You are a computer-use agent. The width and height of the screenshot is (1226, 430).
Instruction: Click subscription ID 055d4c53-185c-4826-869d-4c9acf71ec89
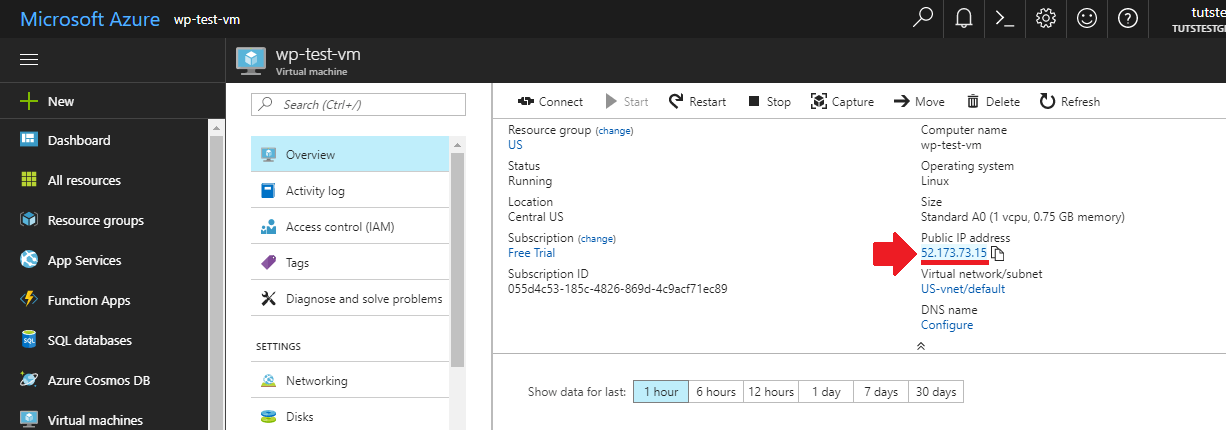point(618,289)
